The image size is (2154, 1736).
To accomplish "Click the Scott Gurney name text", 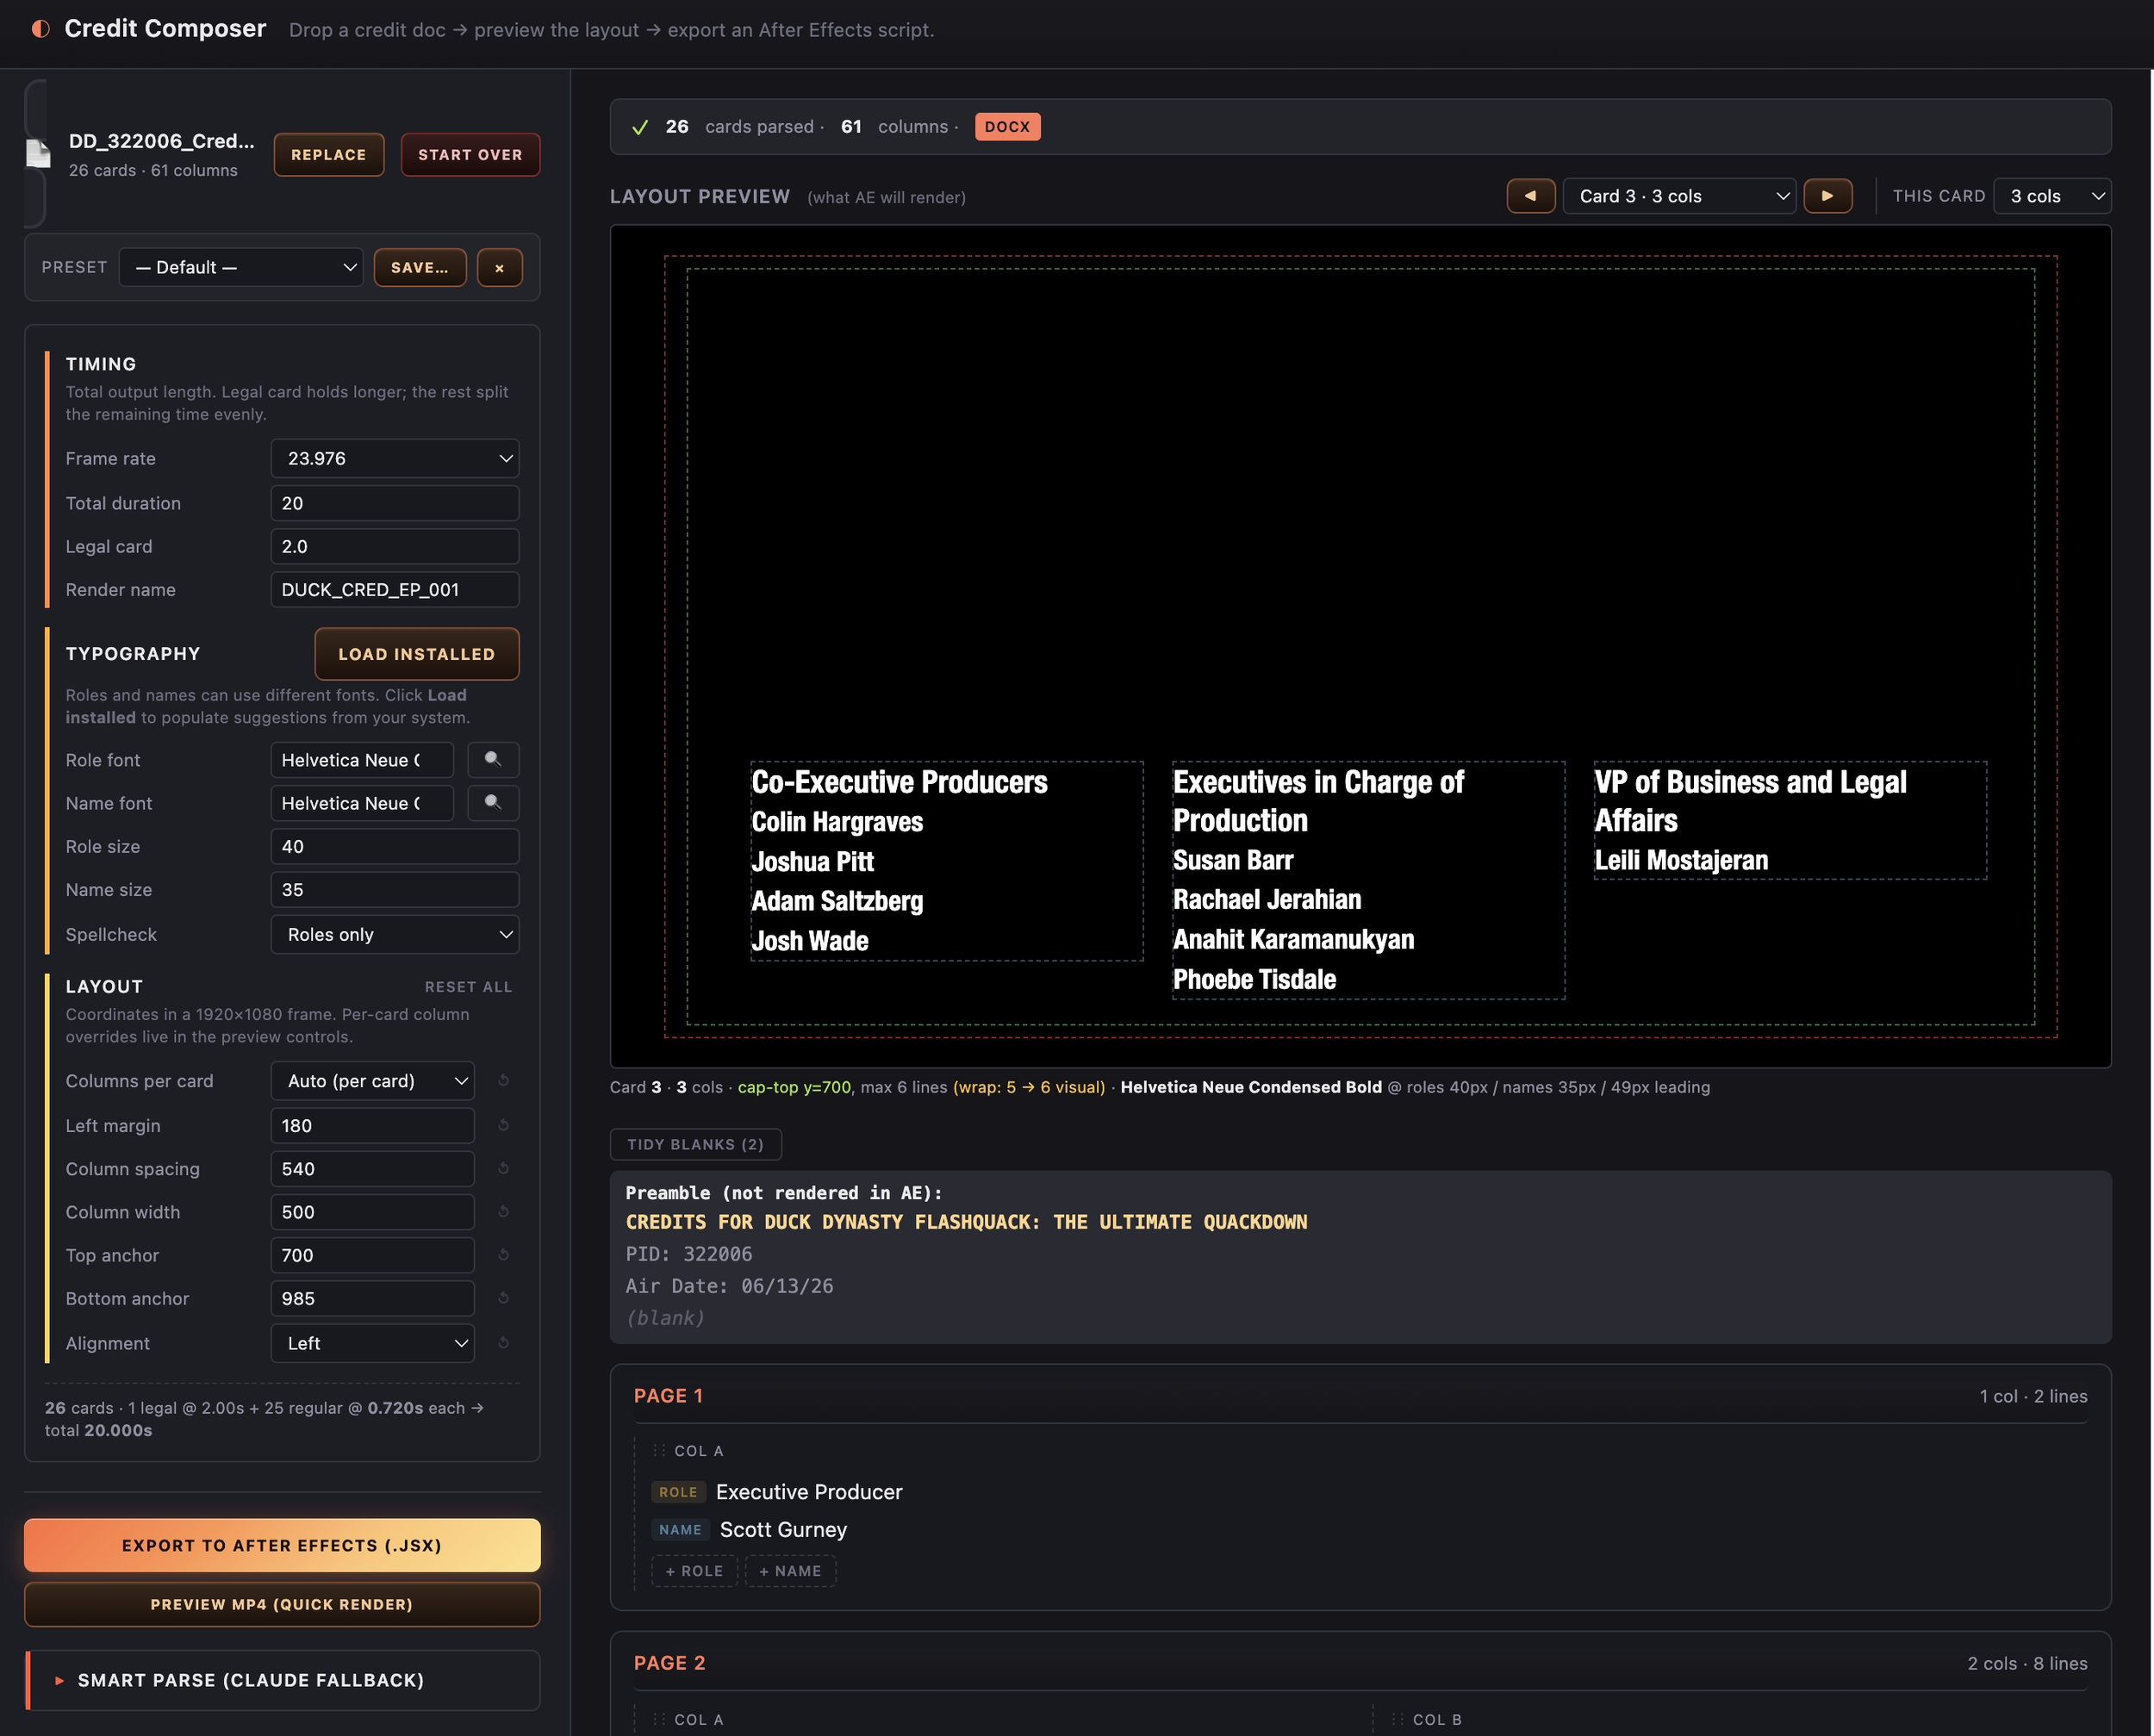I will pos(783,1530).
